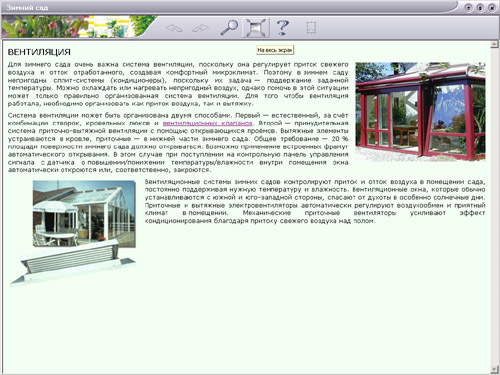The height and width of the screenshot is (375, 500).
Task: Close the Зимний сад window
Action: coord(492,7)
